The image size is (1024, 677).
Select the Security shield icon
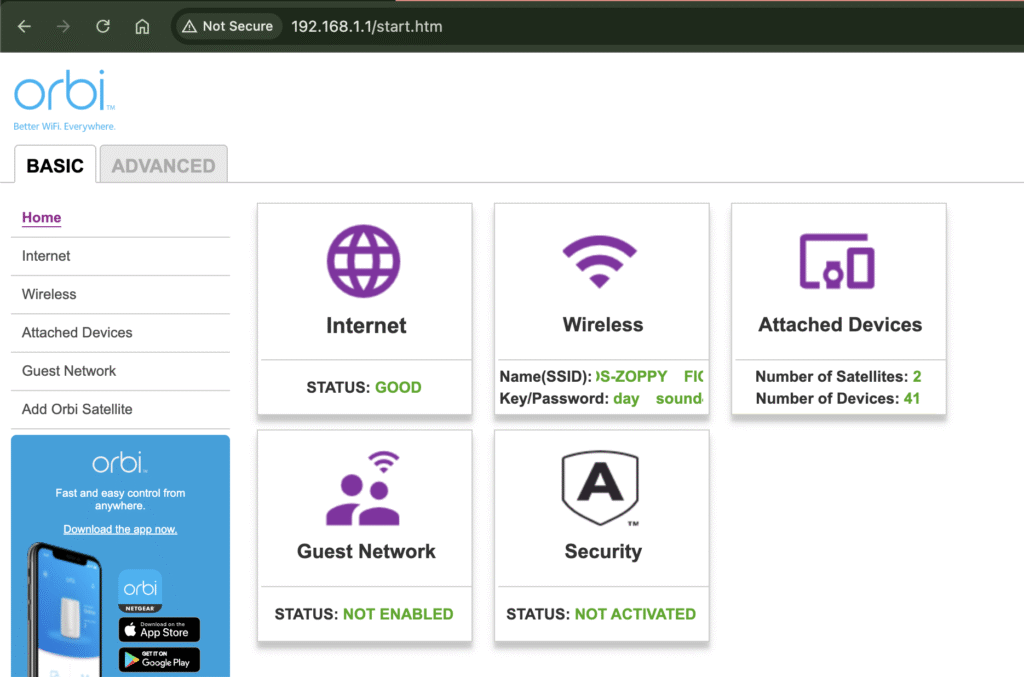click(x=601, y=489)
